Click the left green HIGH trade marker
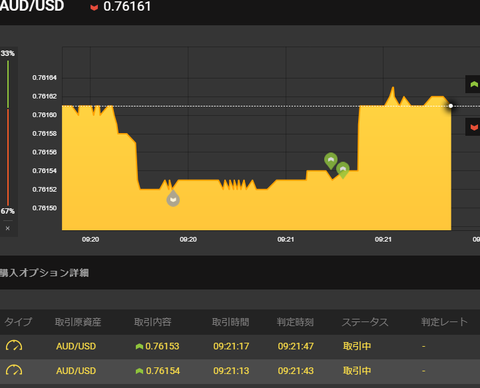 coord(331,161)
